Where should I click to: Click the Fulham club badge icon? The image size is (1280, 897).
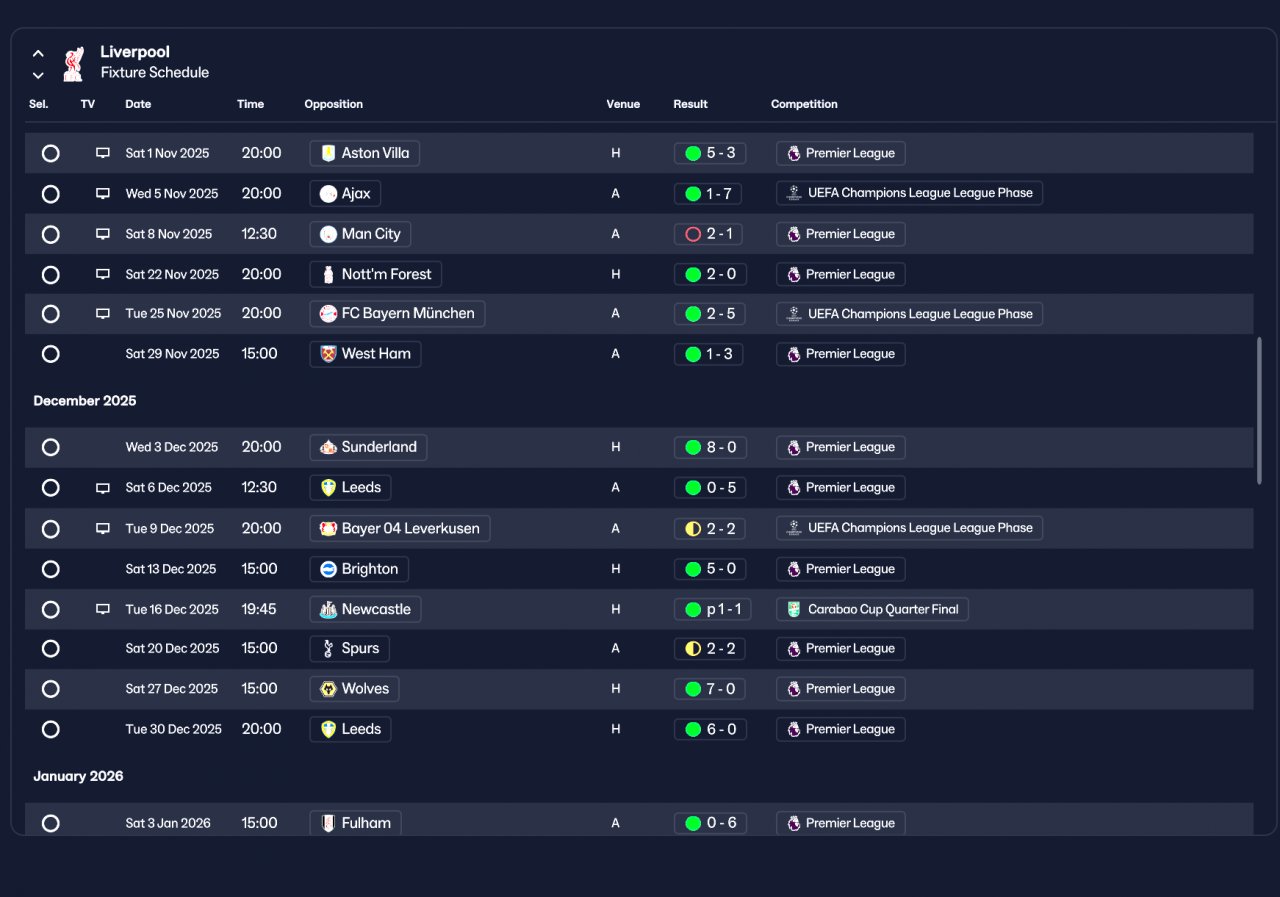click(x=328, y=823)
